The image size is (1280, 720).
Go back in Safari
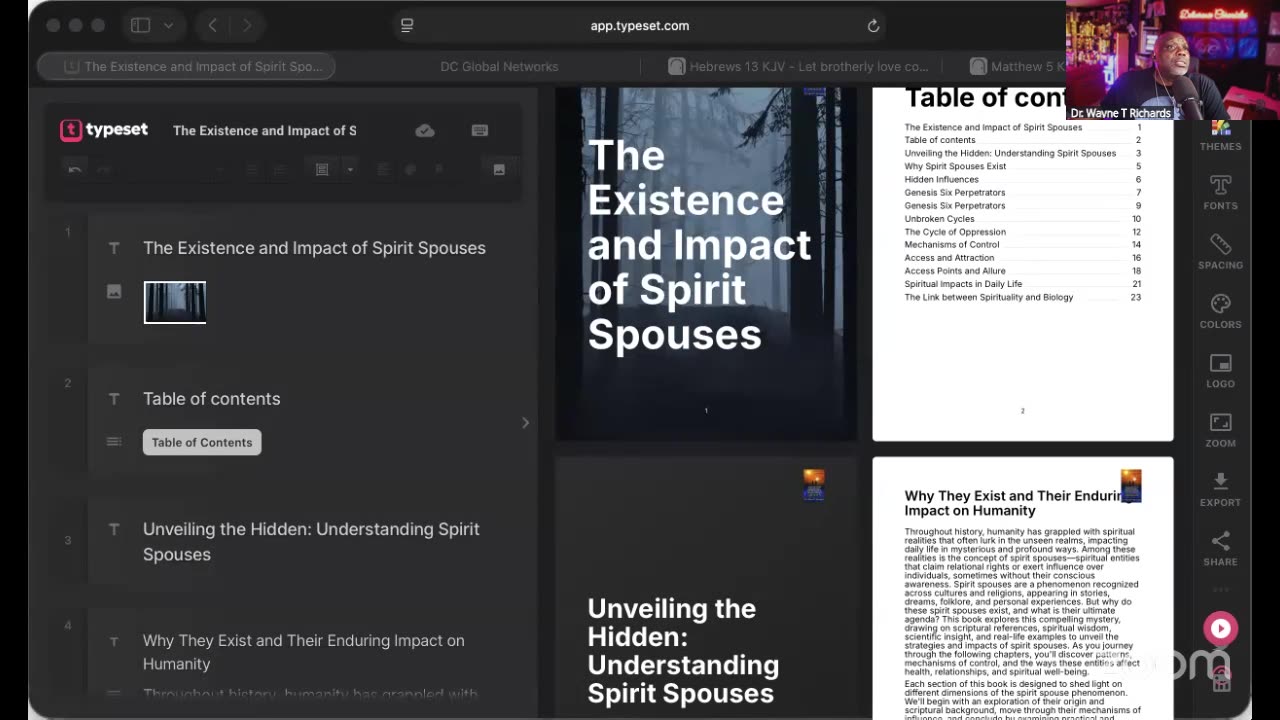(x=213, y=26)
